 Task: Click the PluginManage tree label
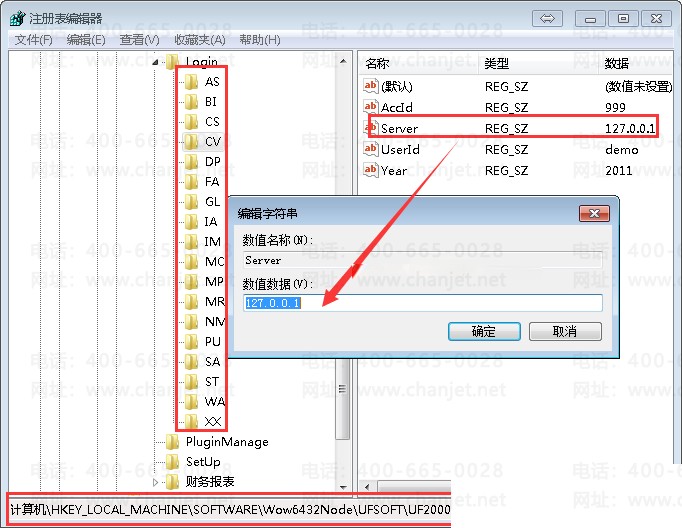point(227,442)
